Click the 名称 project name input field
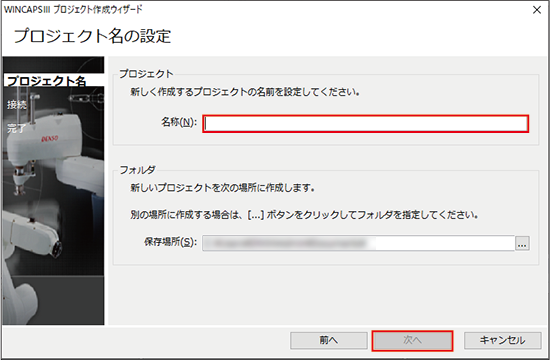This screenshot has width=550, height=360. [x=365, y=124]
